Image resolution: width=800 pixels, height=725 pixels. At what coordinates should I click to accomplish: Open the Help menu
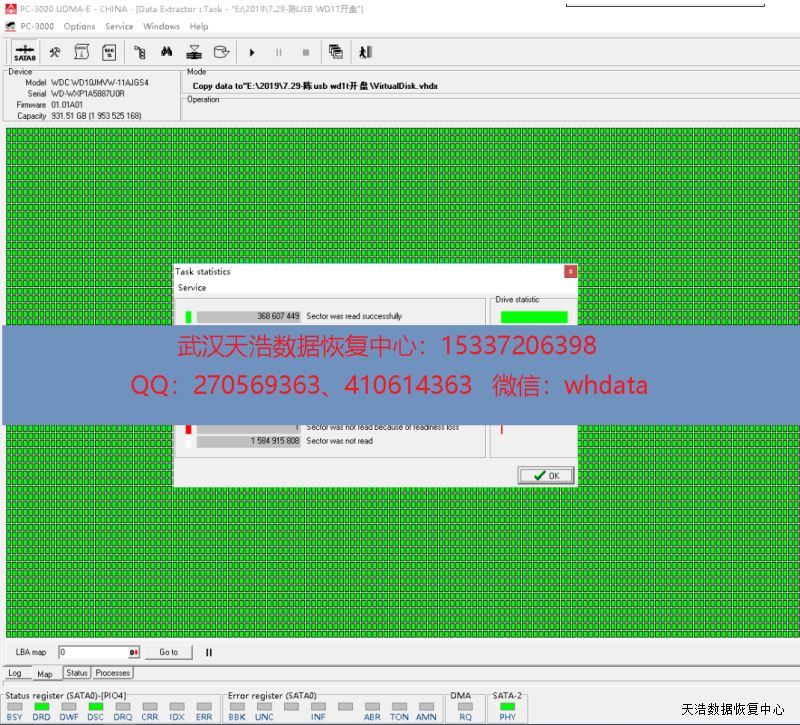coord(199,26)
